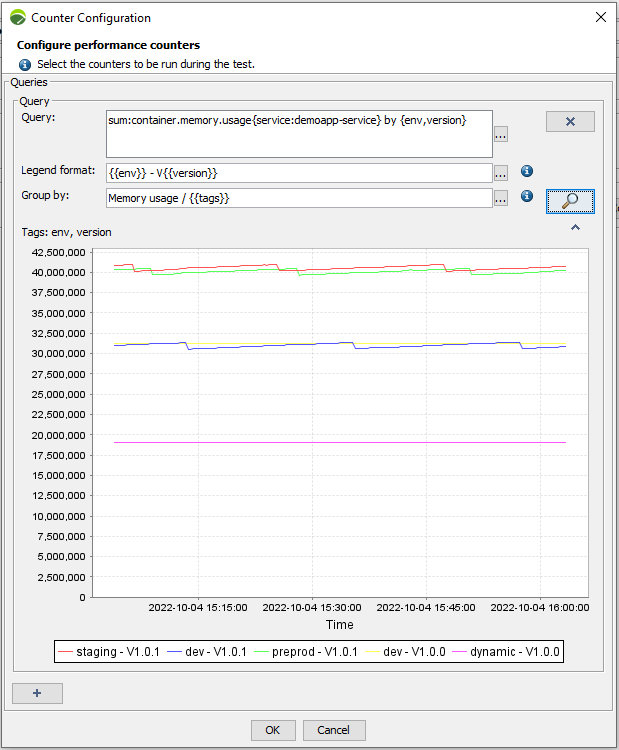Click info icon next to Legend format
The image size is (619, 750).
point(527,171)
